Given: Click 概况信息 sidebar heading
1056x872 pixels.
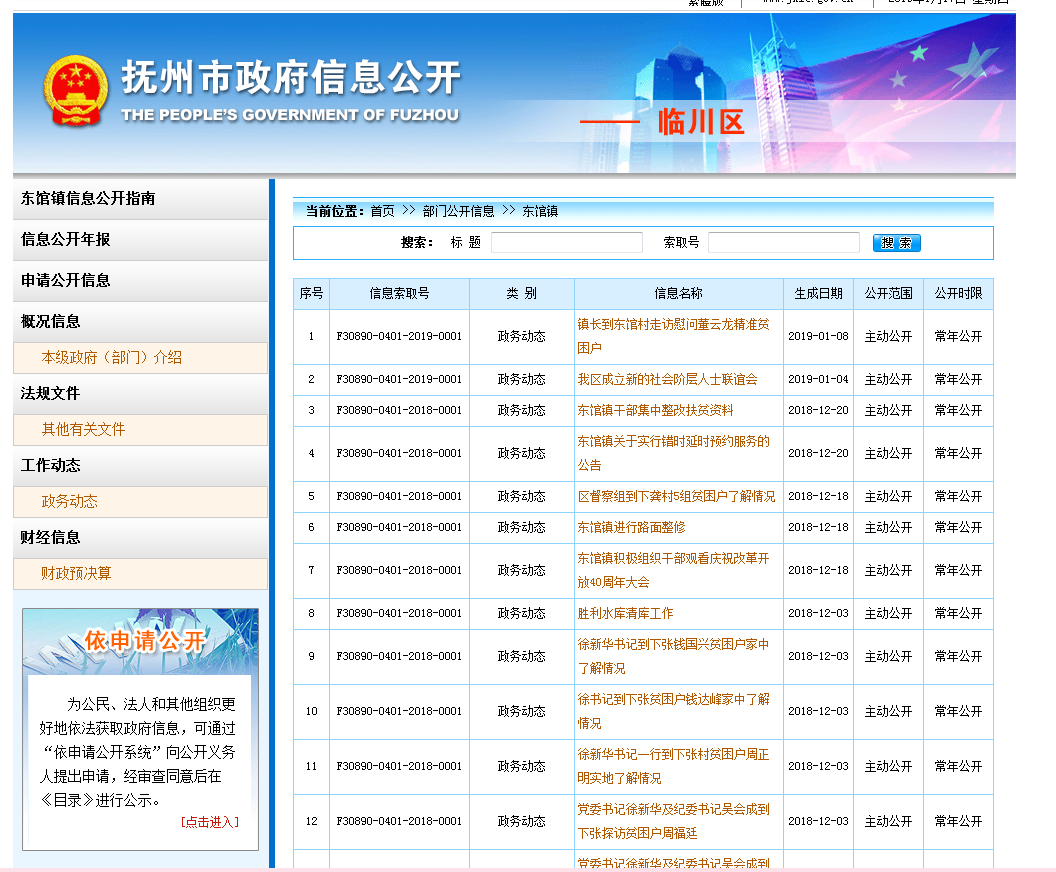Looking at the screenshot, I should coord(140,322).
